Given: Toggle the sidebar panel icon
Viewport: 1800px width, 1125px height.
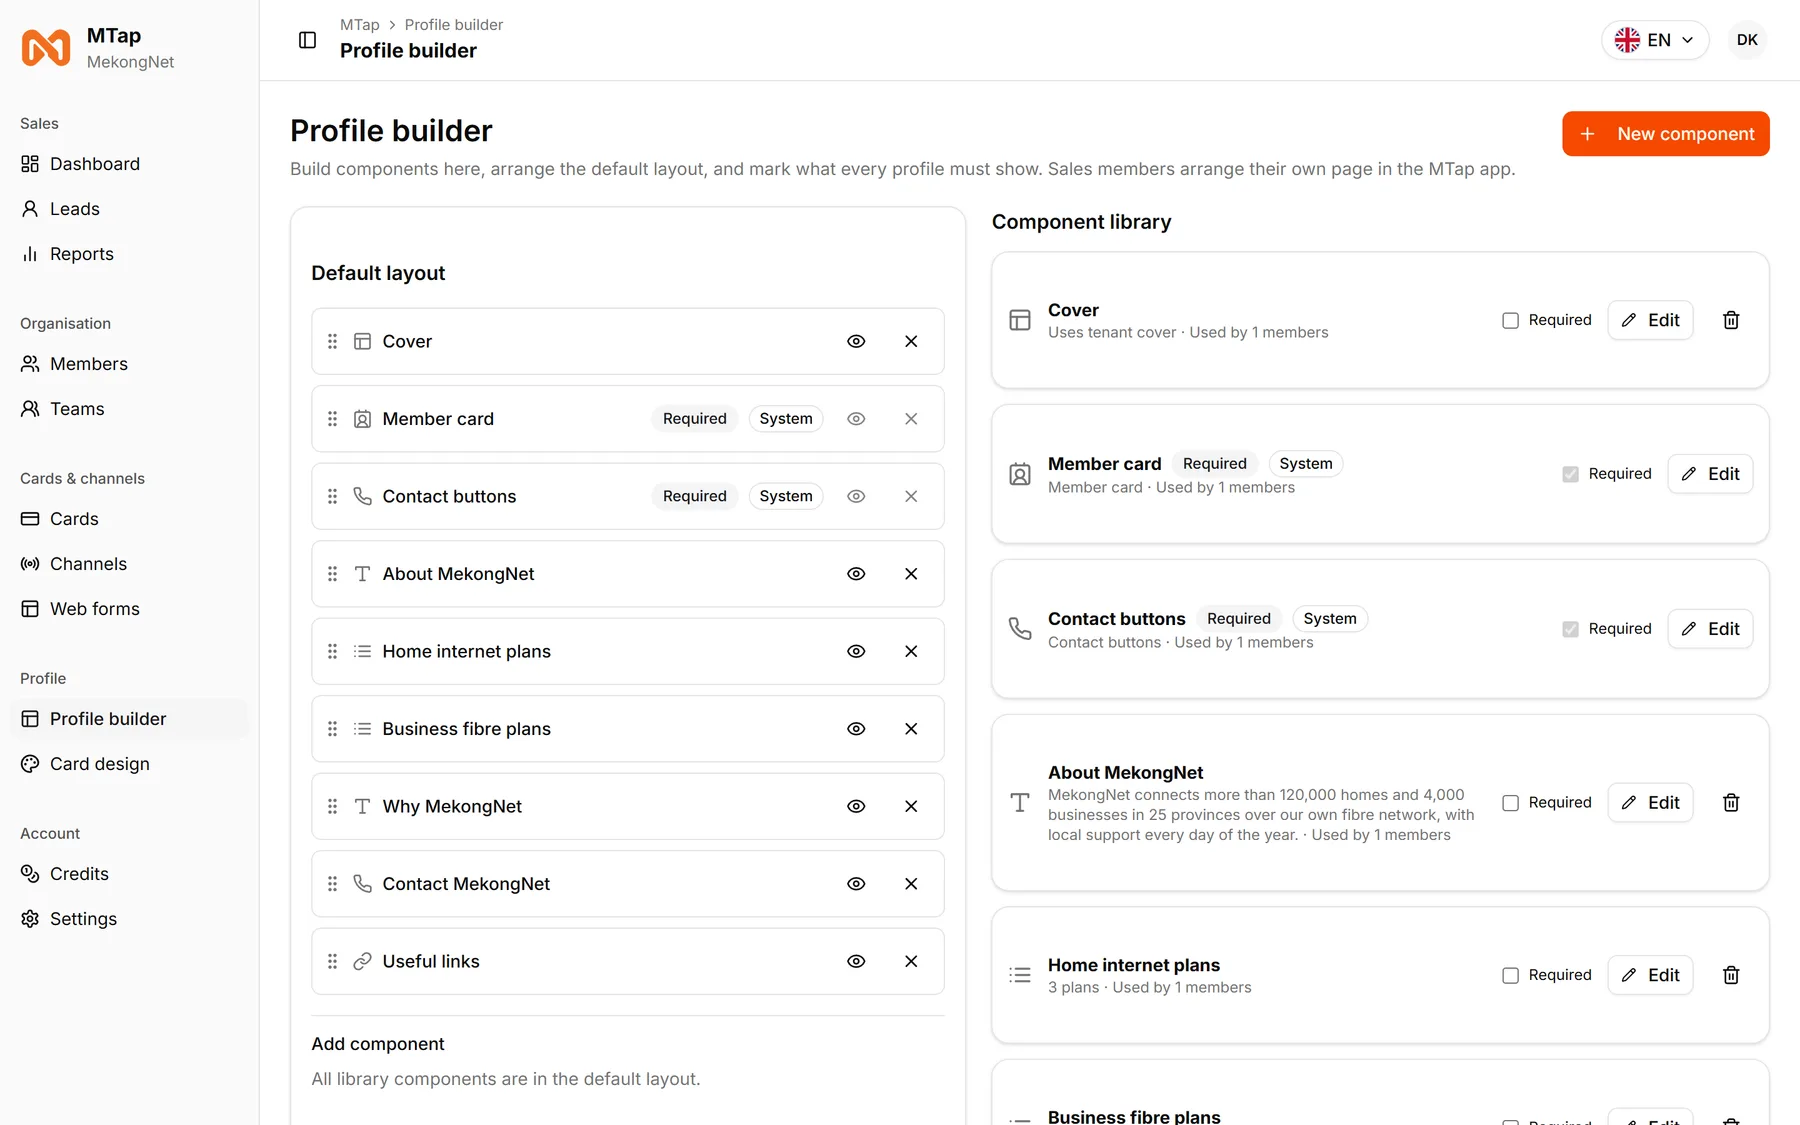Looking at the screenshot, I should (x=308, y=40).
